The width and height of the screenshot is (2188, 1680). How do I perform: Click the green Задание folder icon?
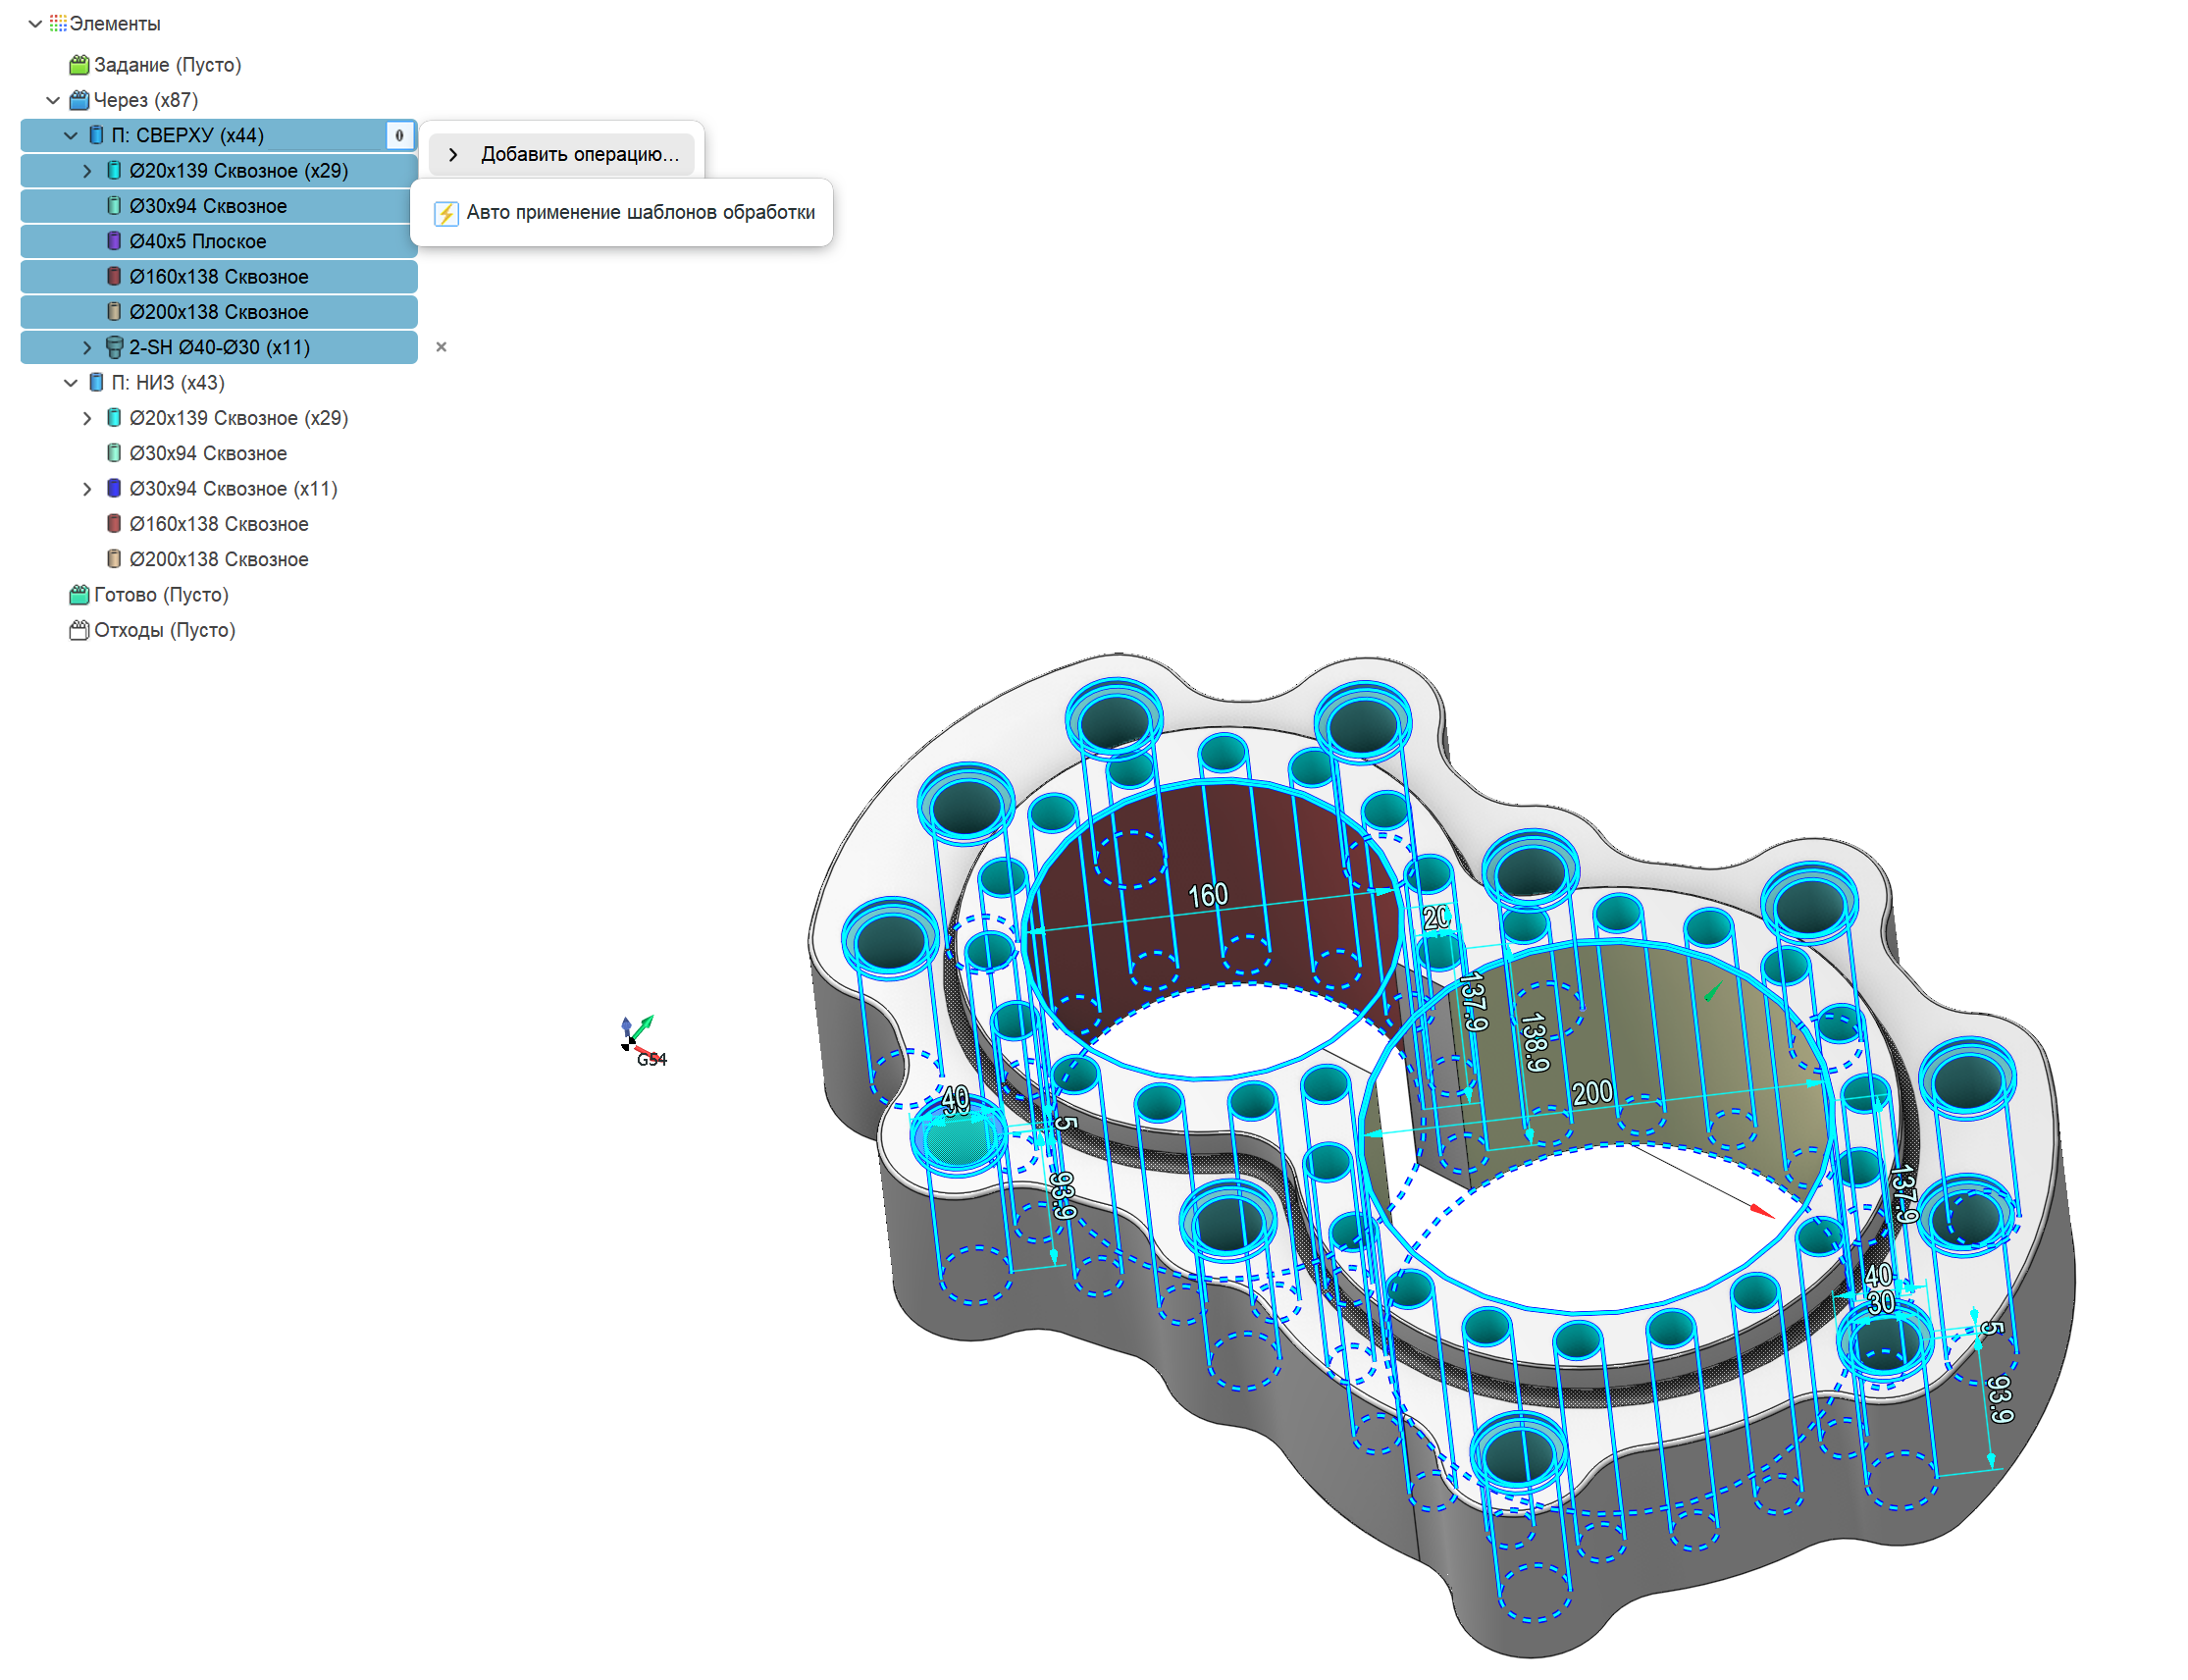pos(79,65)
